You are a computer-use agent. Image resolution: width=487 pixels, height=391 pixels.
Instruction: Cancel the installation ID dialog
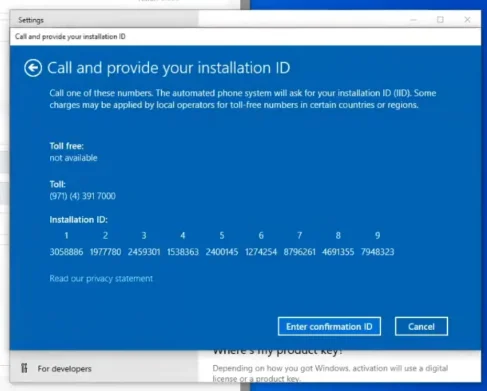421,326
